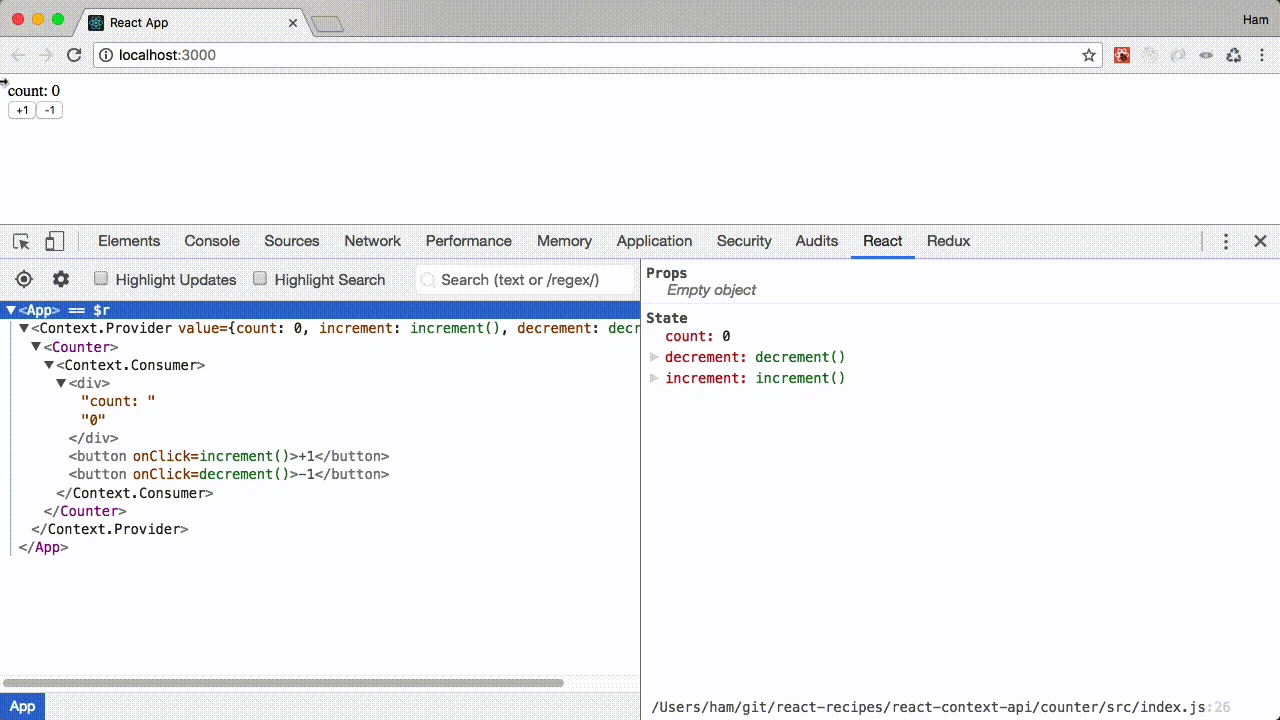Open the Sources tab
1280x720 pixels.
pyautogui.click(x=292, y=241)
